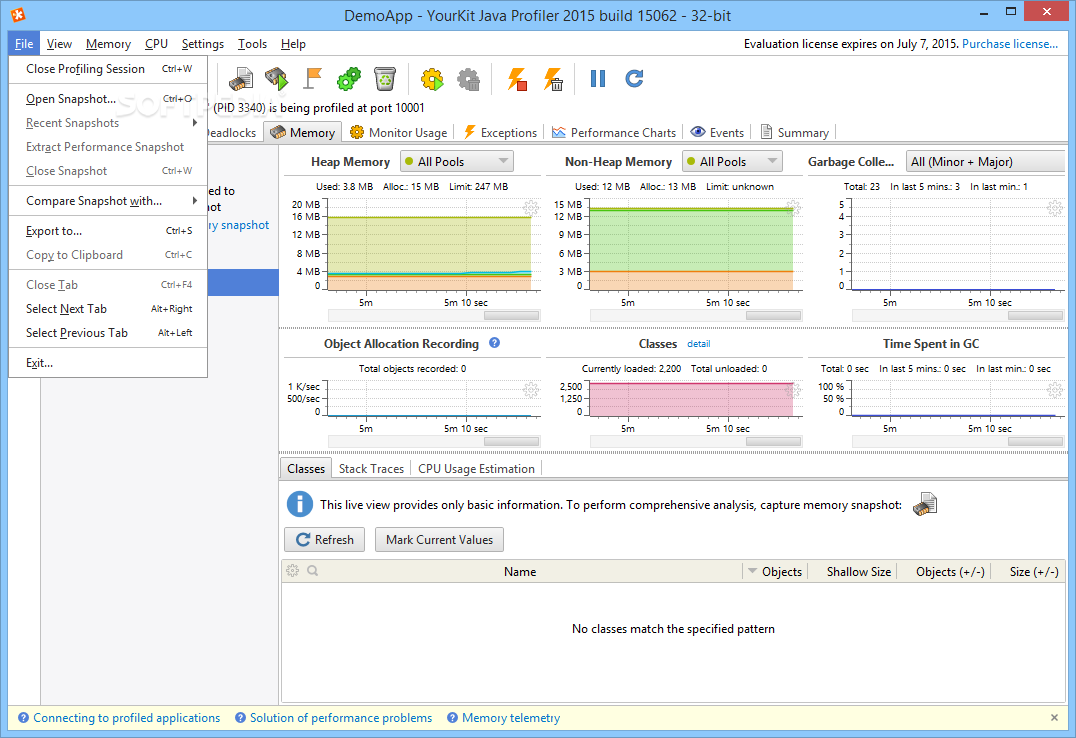Open the Memory menu in menu bar
1076x738 pixels.
tap(108, 44)
